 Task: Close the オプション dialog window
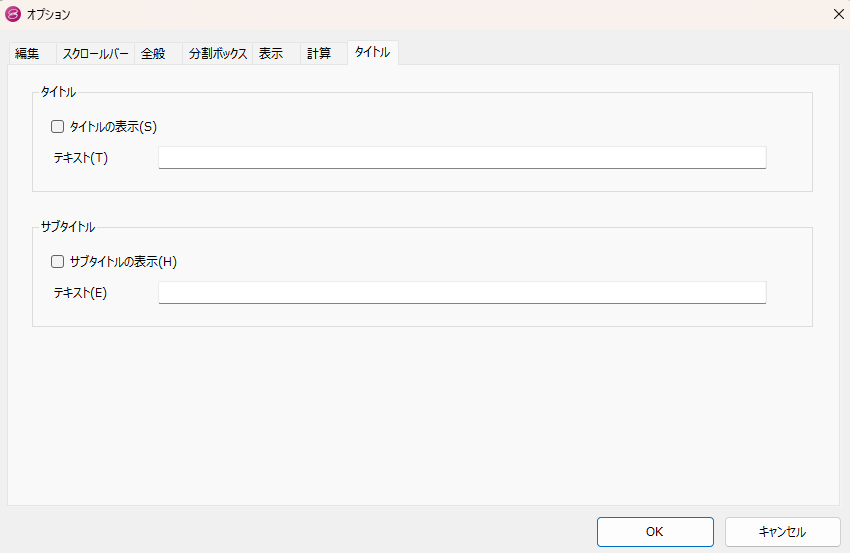[x=838, y=14]
